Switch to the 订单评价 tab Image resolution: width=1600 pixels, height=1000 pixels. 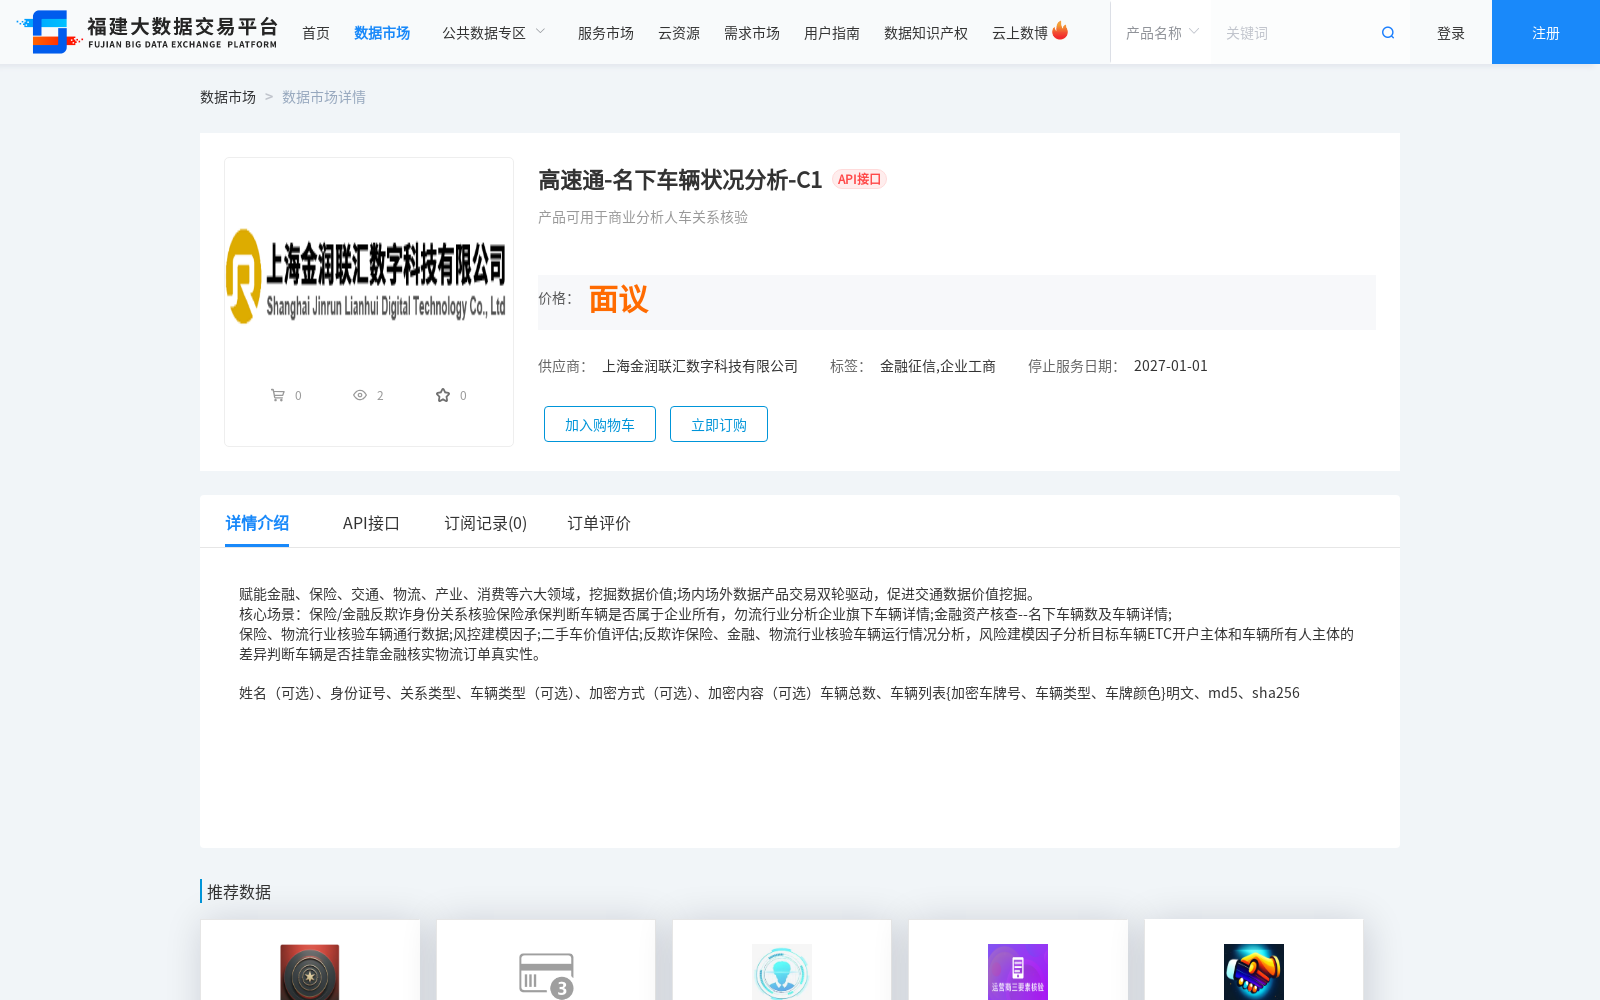[x=599, y=523]
